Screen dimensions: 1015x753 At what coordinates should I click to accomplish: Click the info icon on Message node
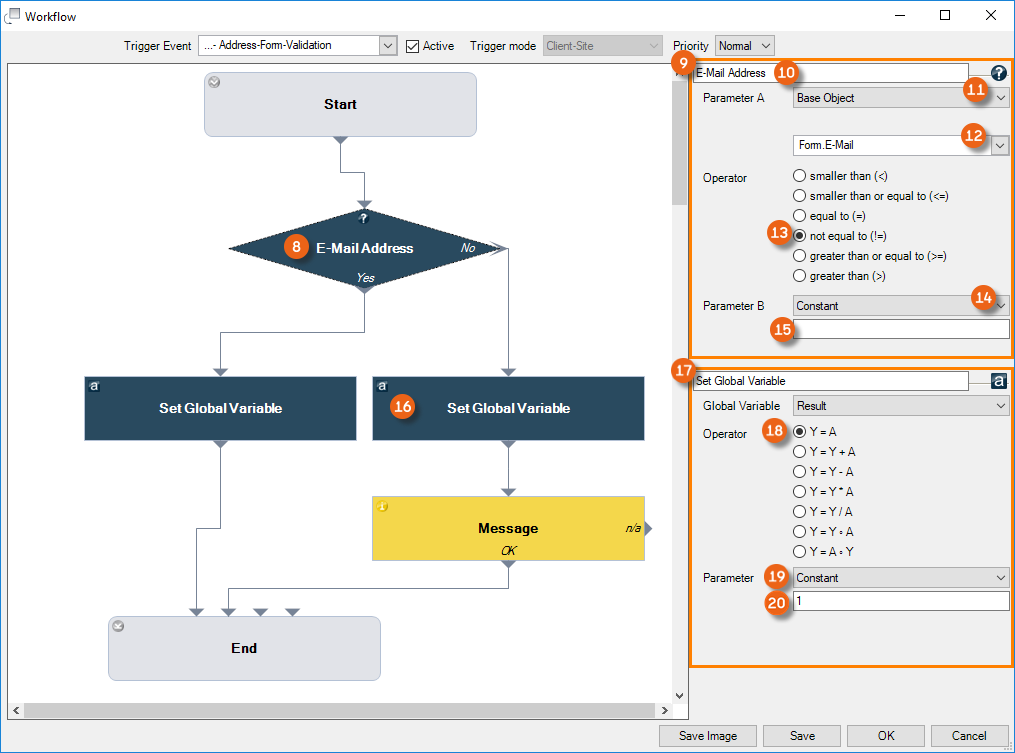[x=382, y=507]
